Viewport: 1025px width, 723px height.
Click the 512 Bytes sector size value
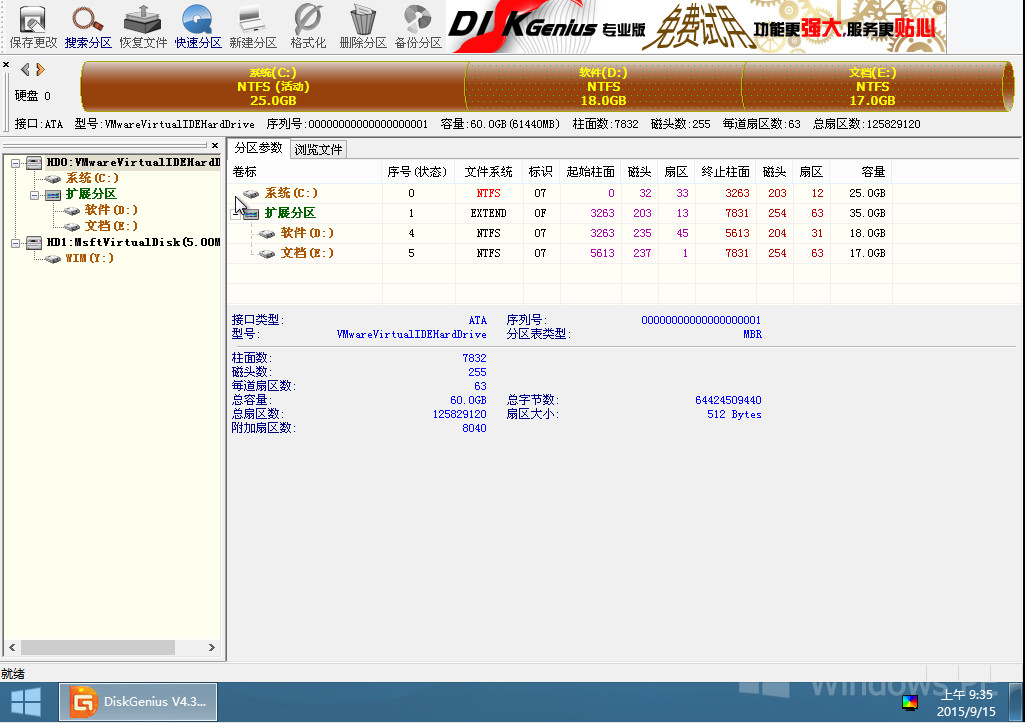734,414
